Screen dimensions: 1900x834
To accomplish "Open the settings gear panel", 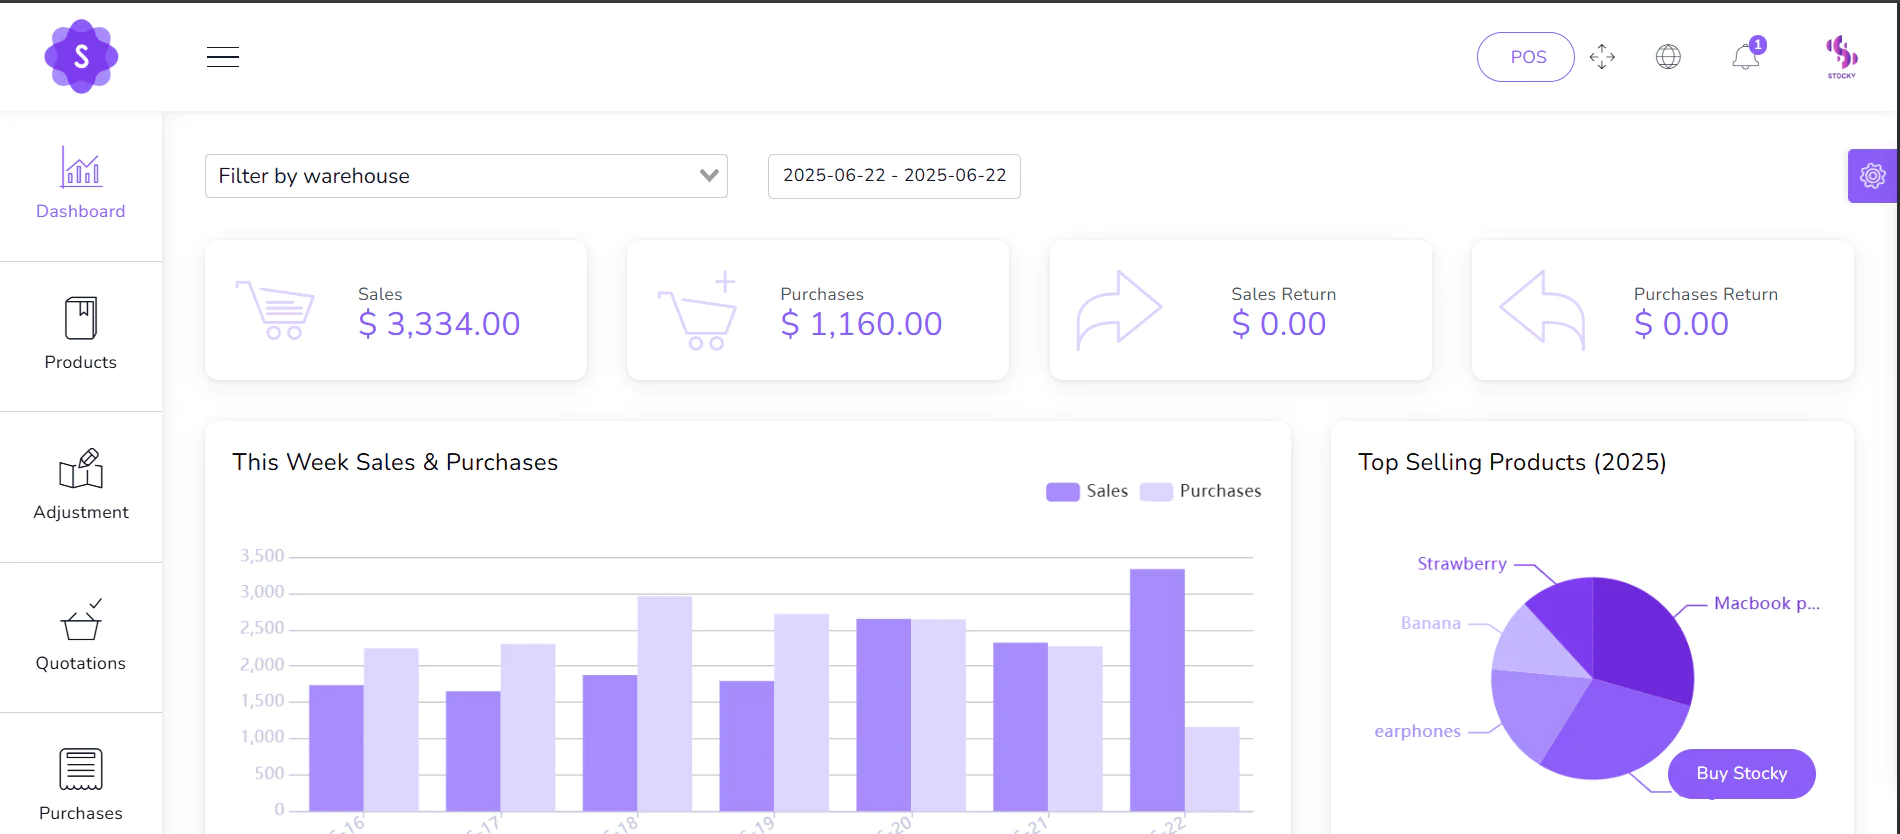I will coord(1872,176).
